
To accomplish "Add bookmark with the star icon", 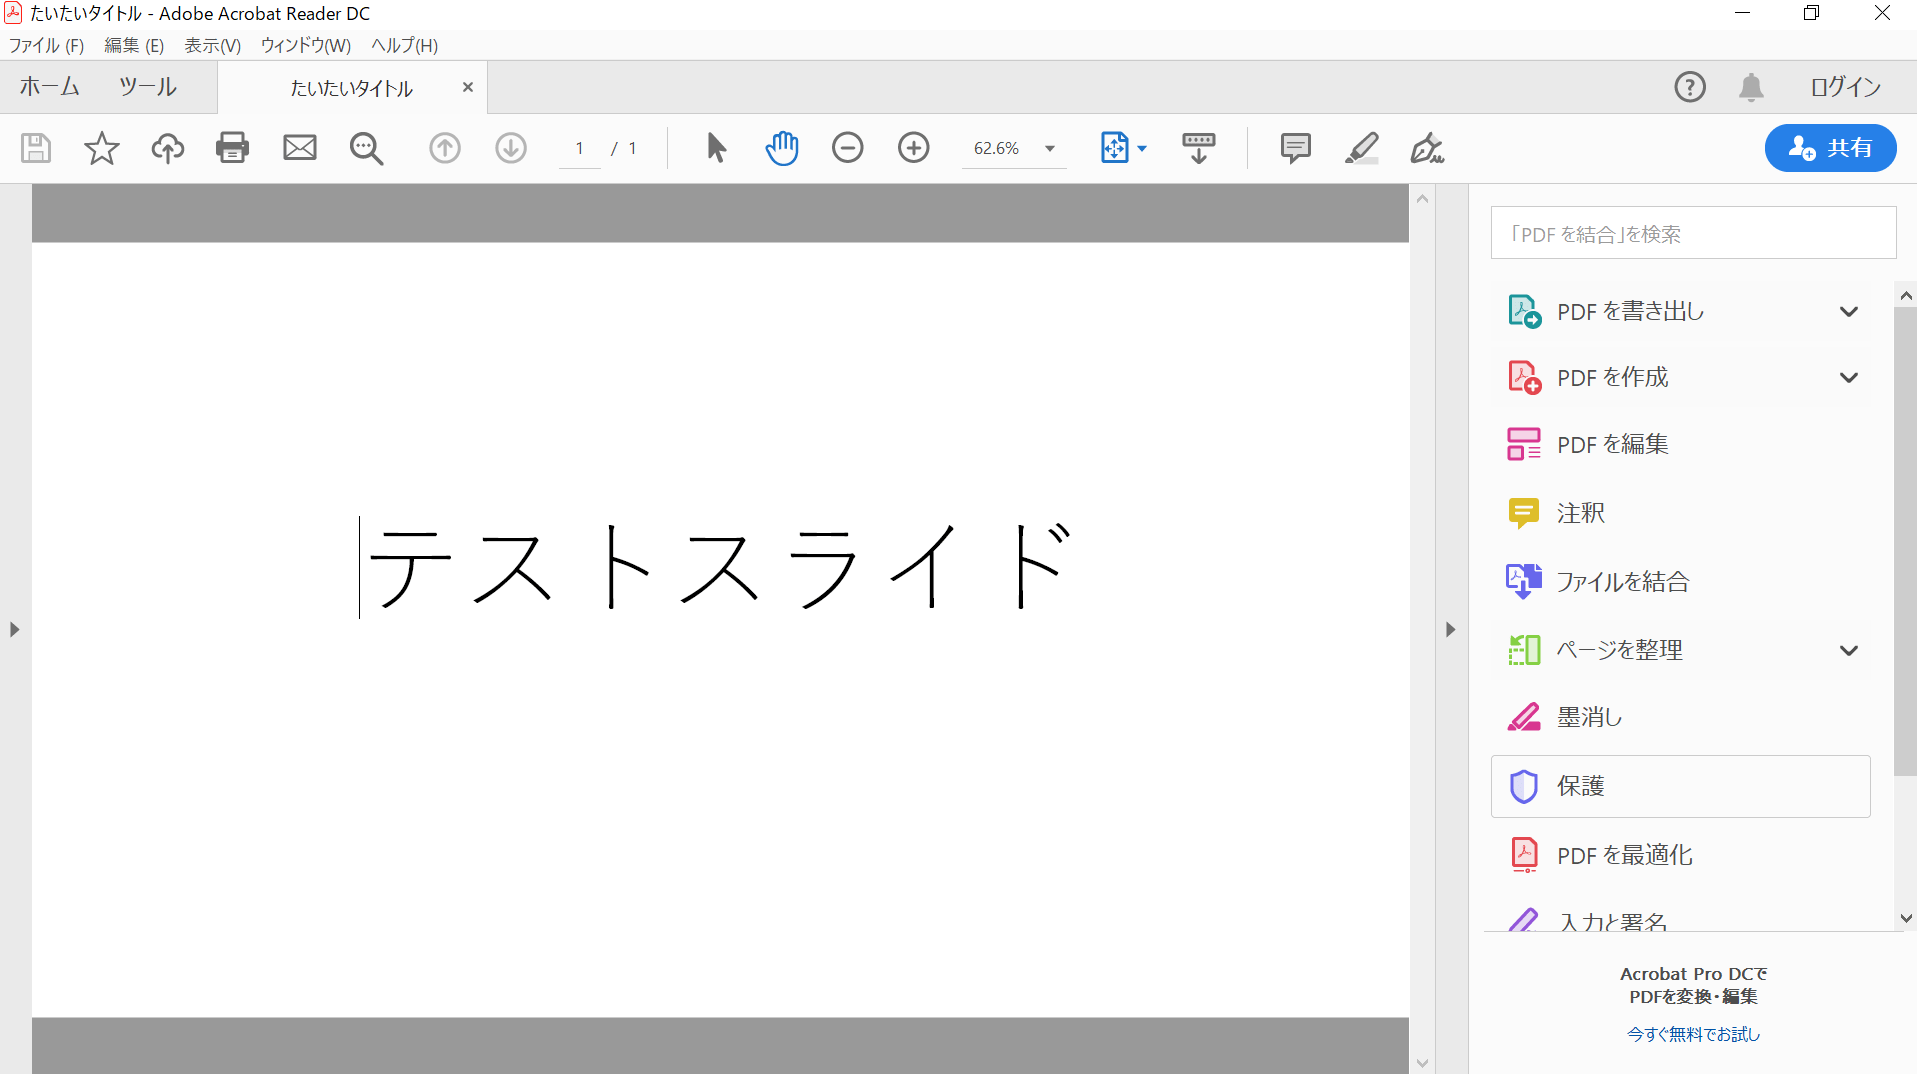I will pyautogui.click(x=101, y=148).
